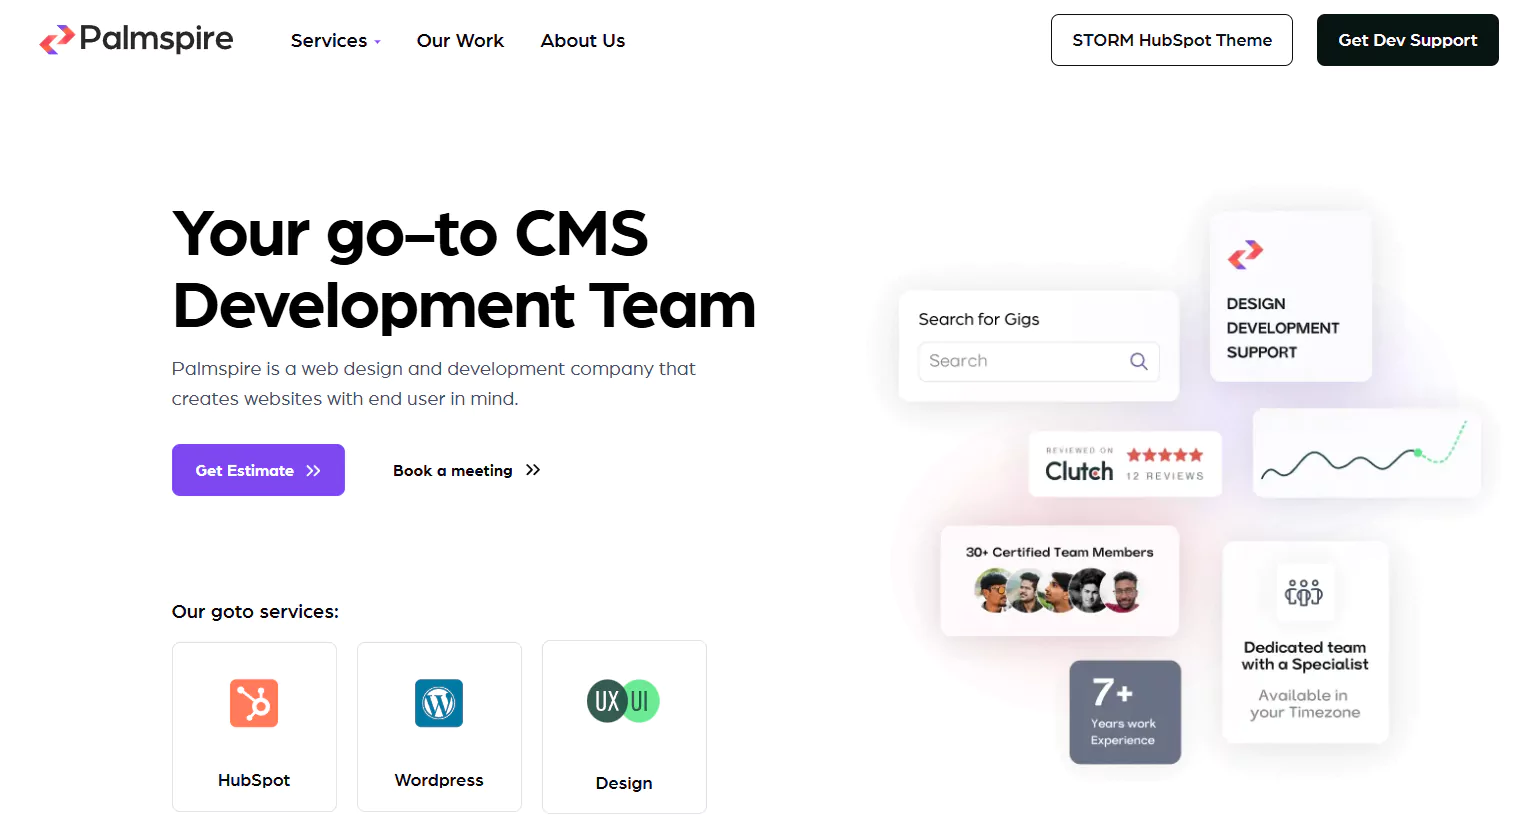Click the Palmspire logo in Design Development Support card
The height and width of the screenshot is (840, 1540).
click(1245, 254)
